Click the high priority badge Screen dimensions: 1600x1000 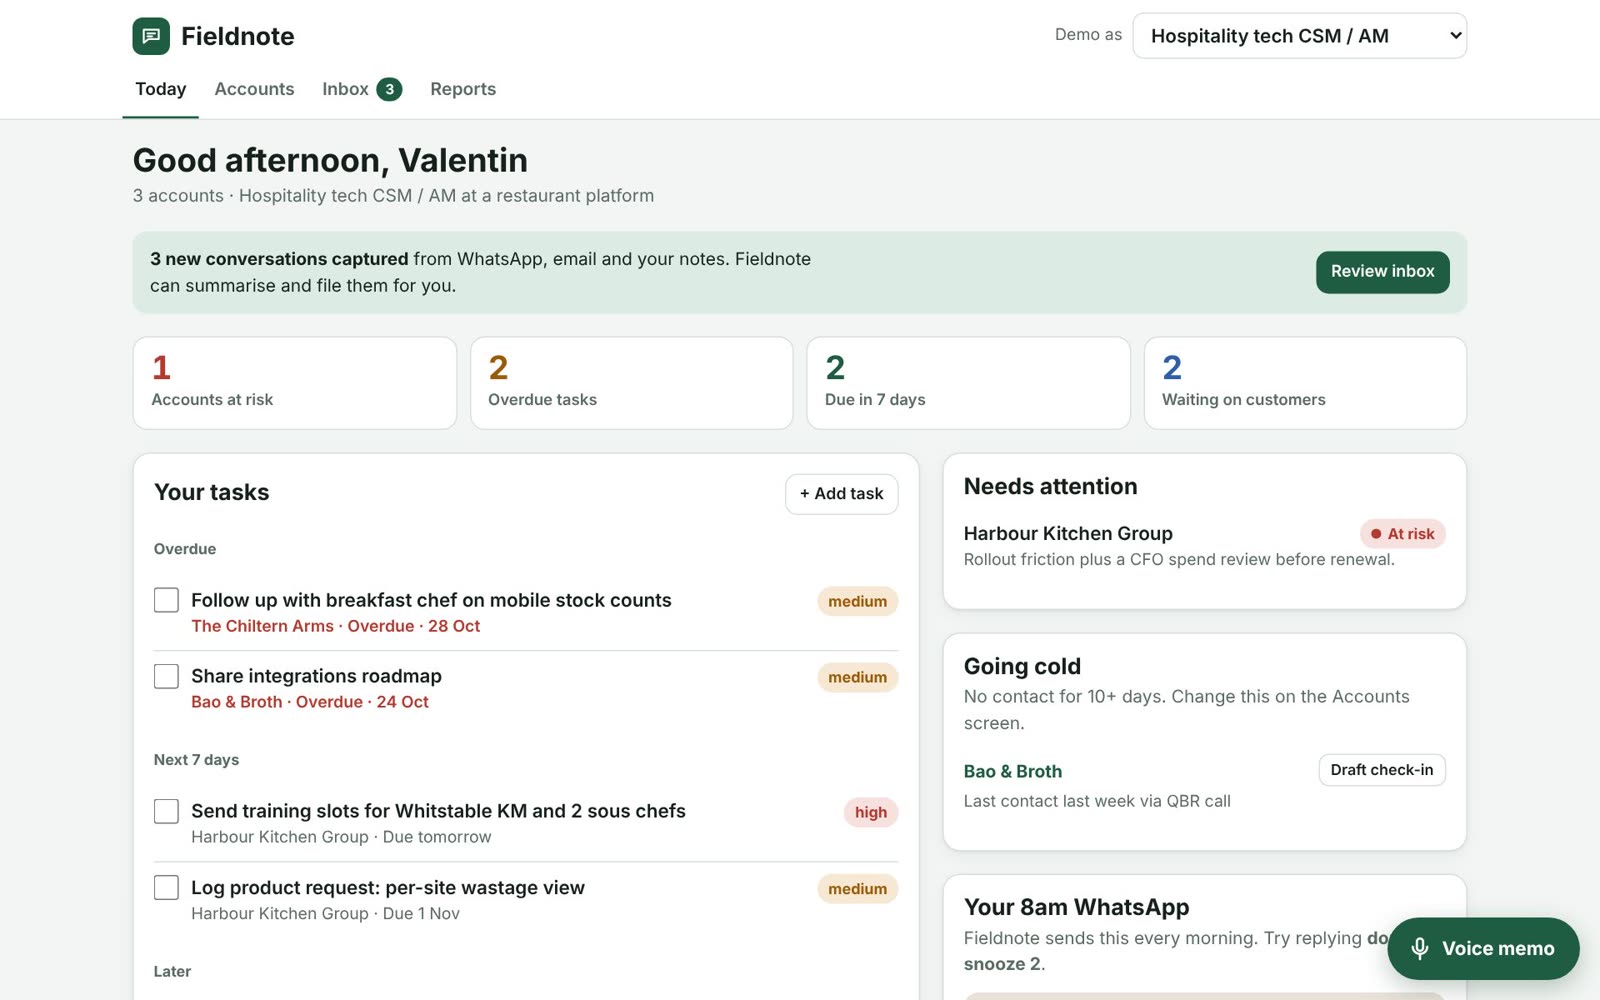click(x=870, y=812)
